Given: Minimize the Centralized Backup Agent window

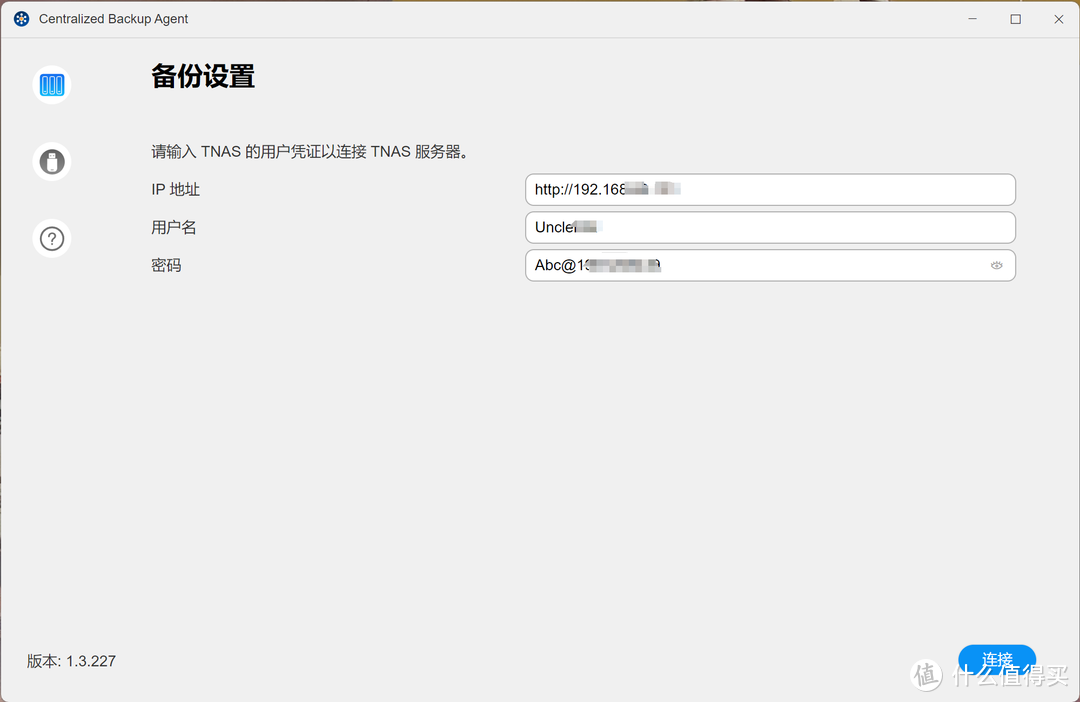Looking at the screenshot, I should pos(971,19).
